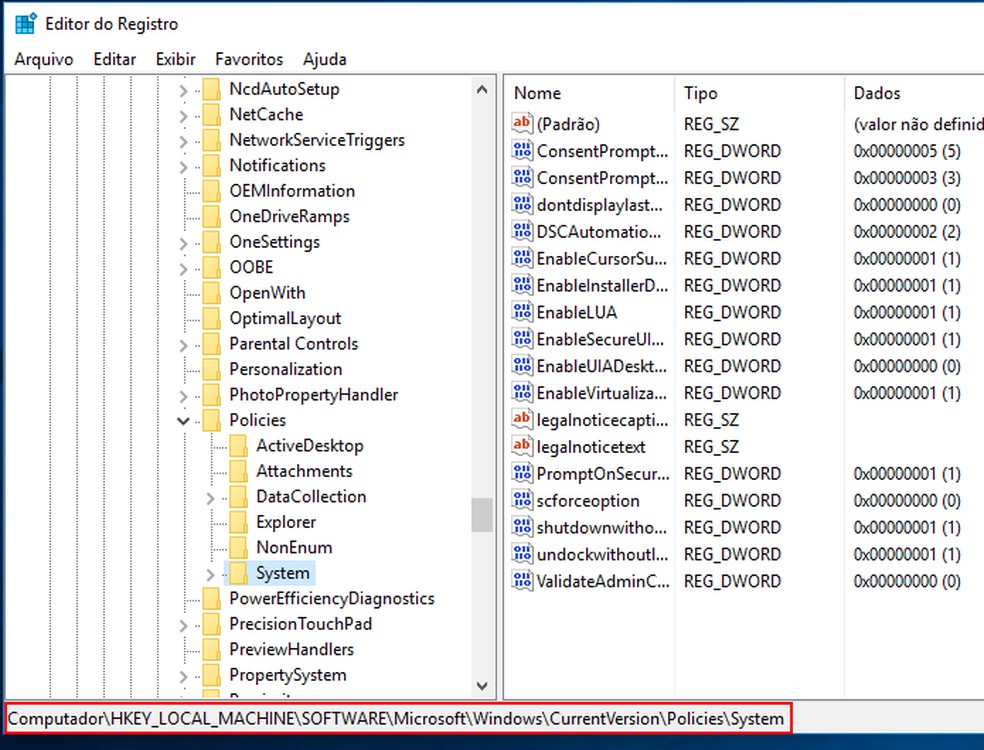
Task: Click the DSCAutomatio DWORD icon
Action: [x=522, y=231]
